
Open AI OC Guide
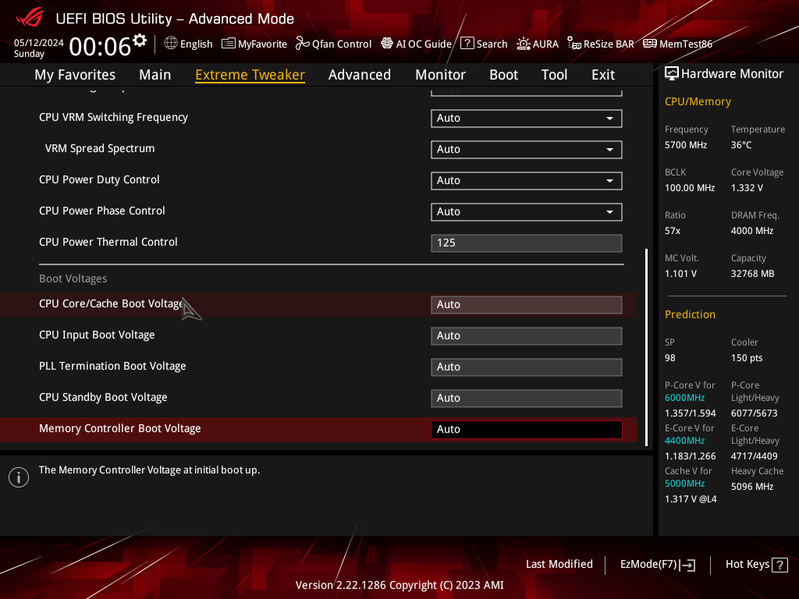click(416, 44)
